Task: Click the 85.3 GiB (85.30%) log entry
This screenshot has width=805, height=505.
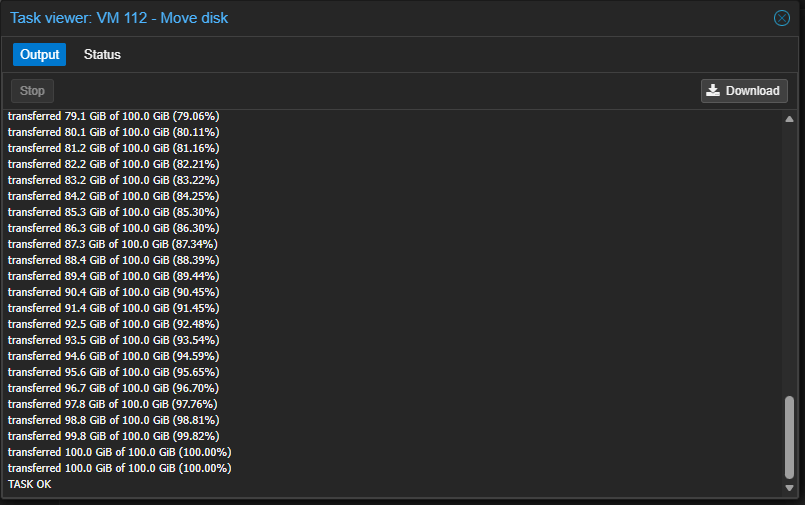Action: 113,212
